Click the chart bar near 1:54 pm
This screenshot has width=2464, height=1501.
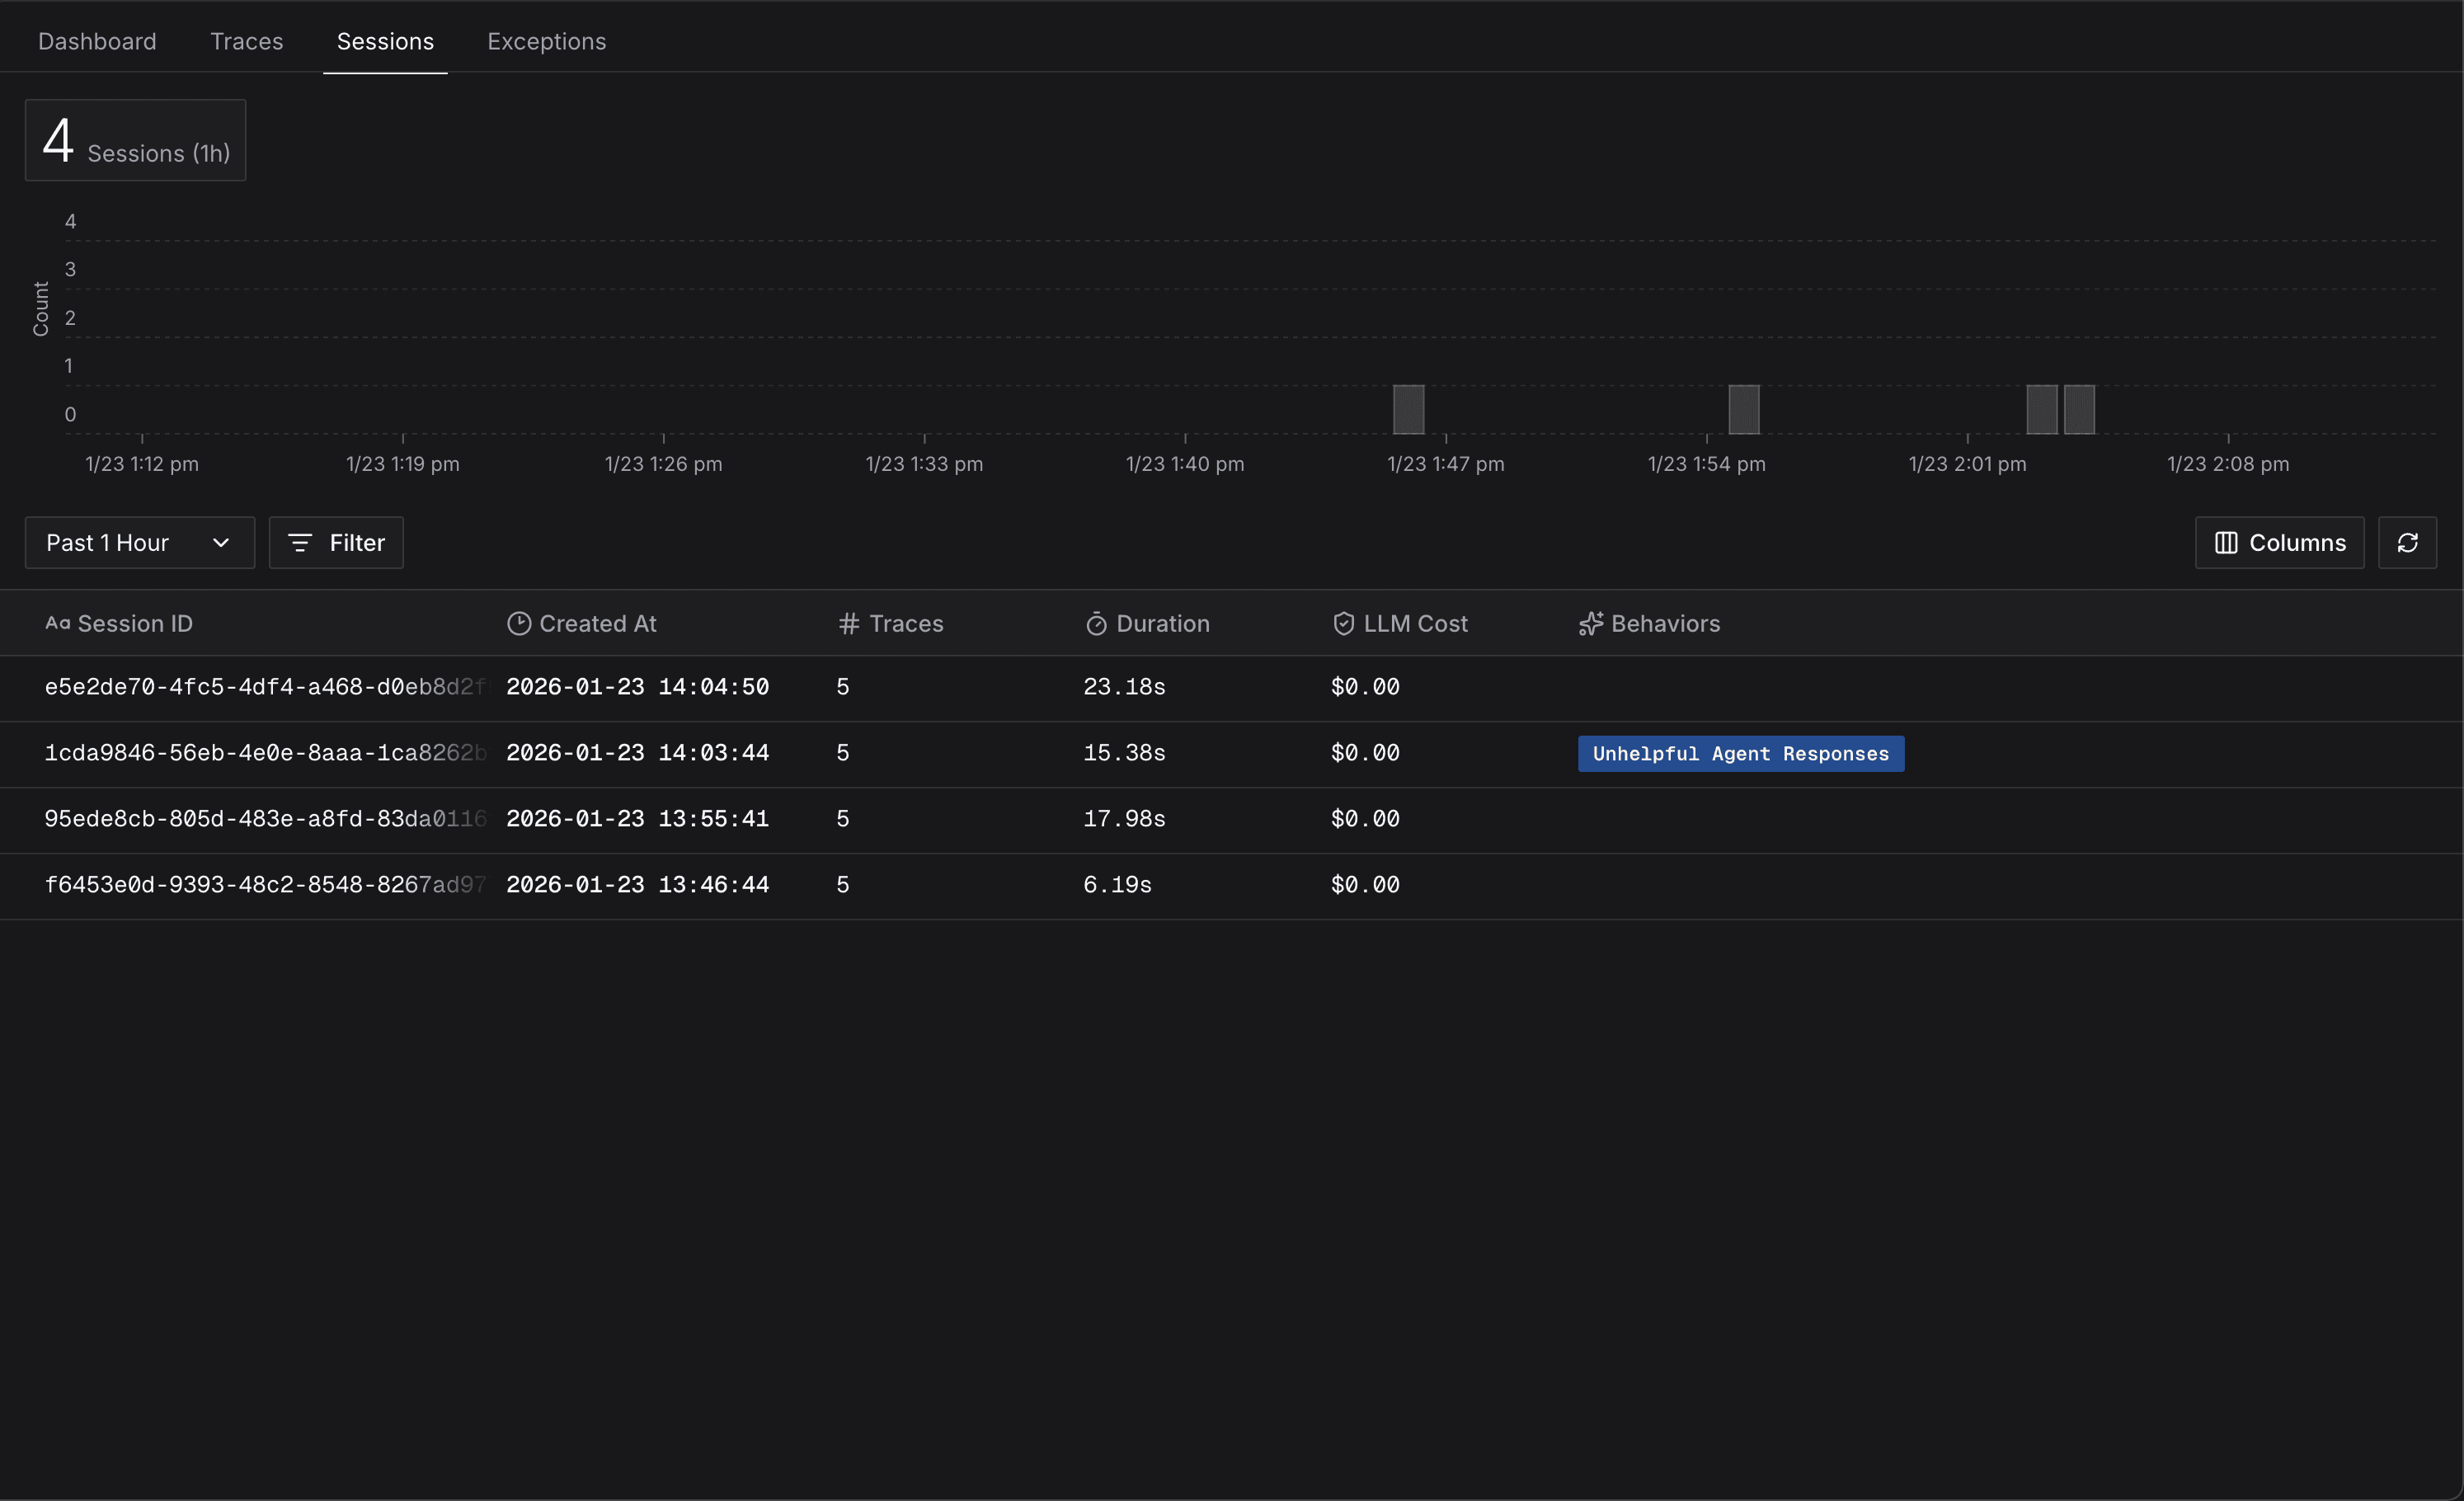1743,410
